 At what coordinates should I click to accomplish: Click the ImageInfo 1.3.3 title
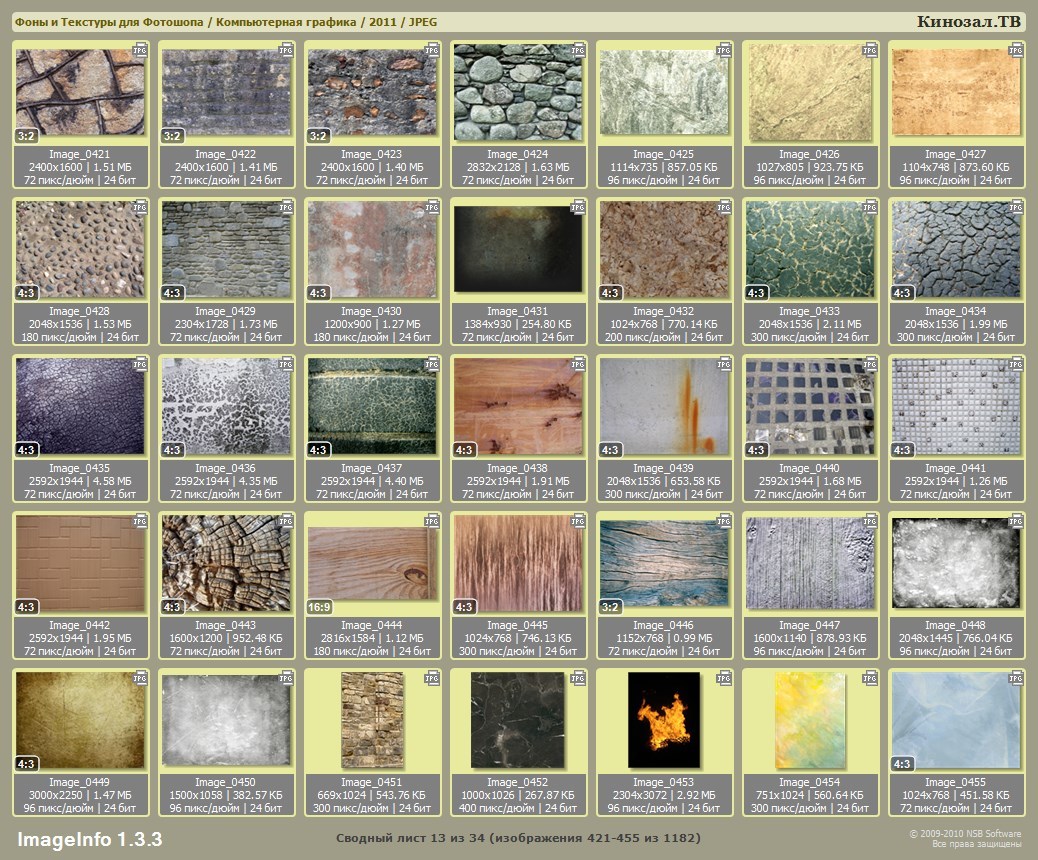click(x=89, y=838)
